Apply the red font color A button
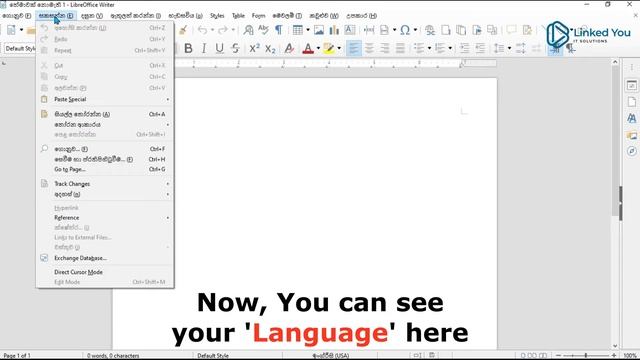Viewport: 640px width, 360px height. coord(308,49)
